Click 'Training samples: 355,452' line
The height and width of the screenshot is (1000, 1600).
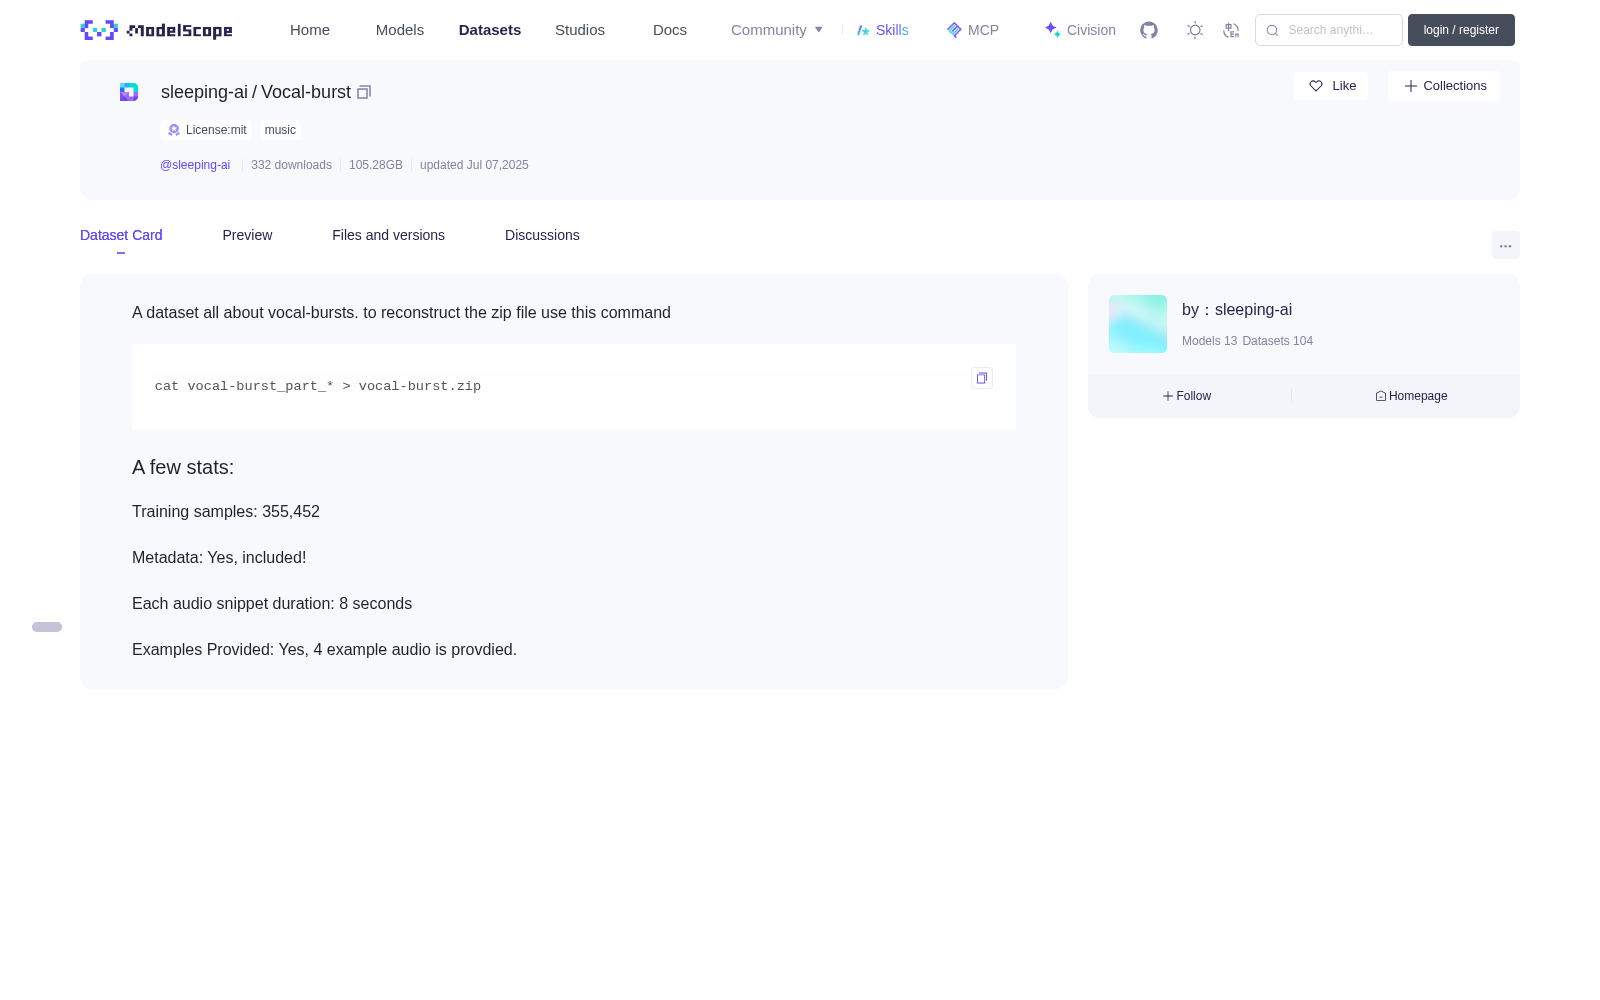(x=226, y=512)
